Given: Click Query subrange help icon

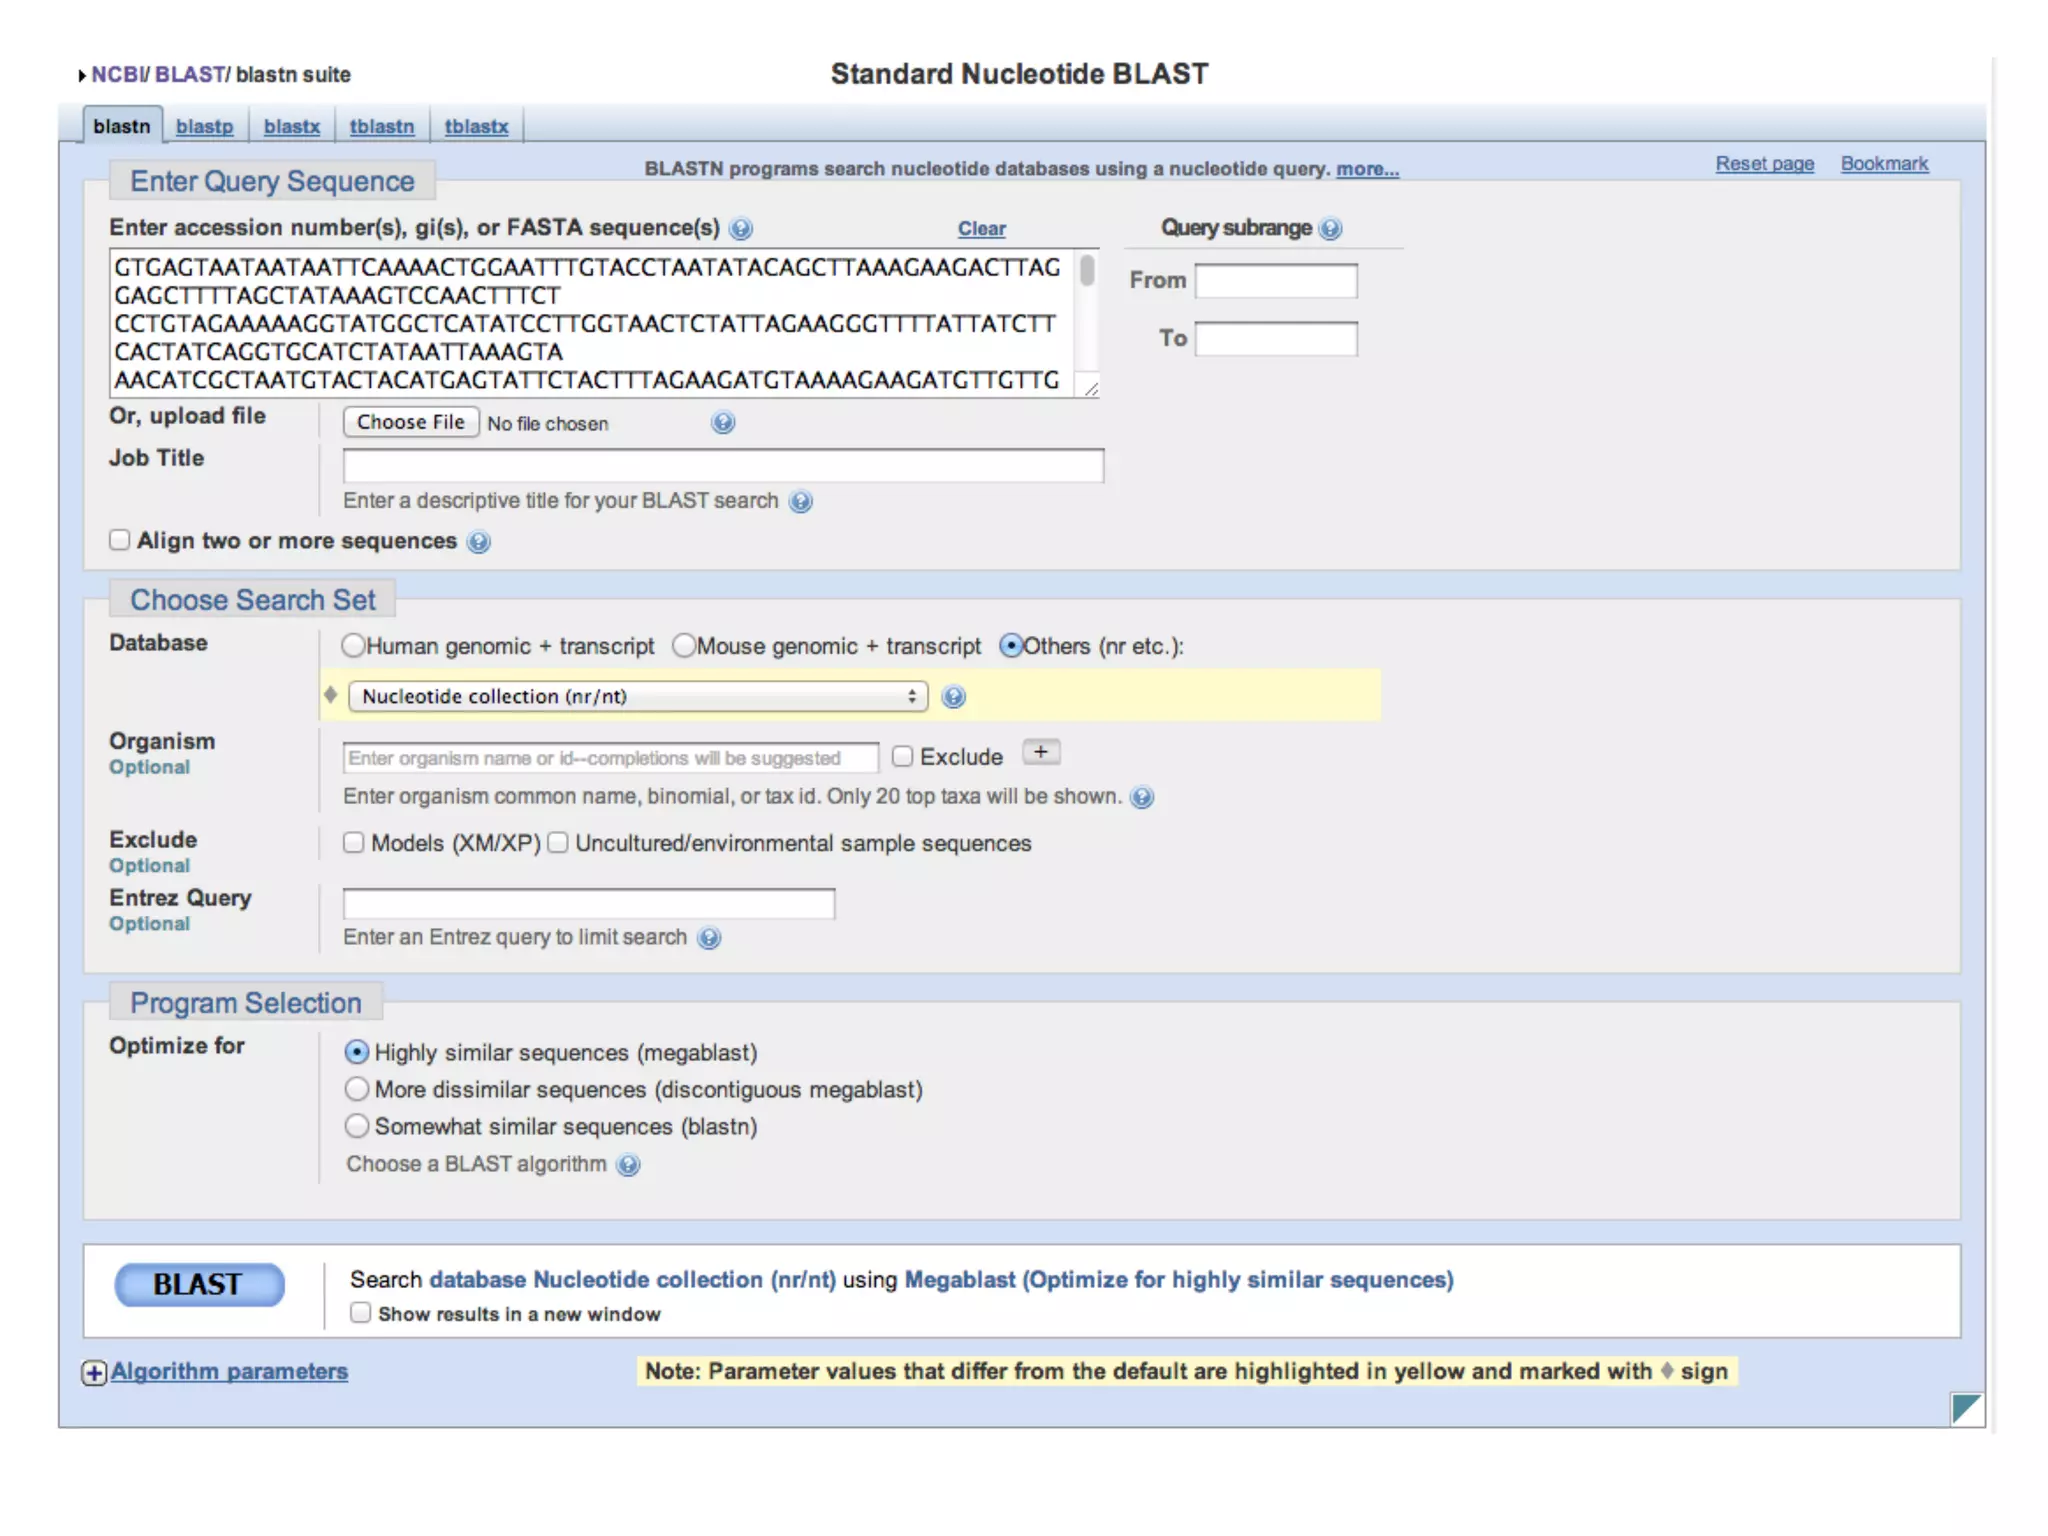Looking at the screenshot, I should pyautogui.click(x=1330, y=229).
